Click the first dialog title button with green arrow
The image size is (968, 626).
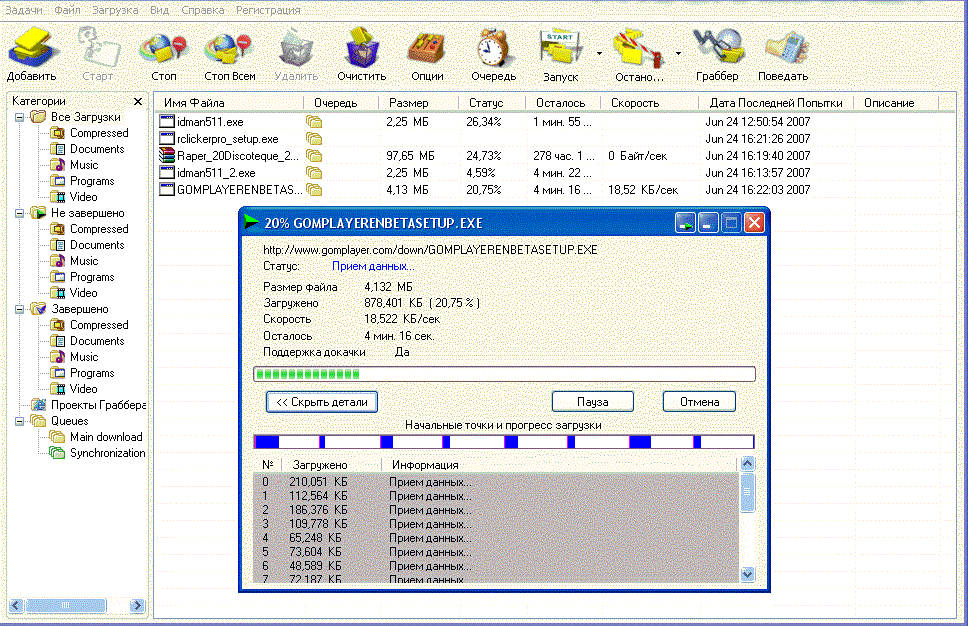[685, 223]
